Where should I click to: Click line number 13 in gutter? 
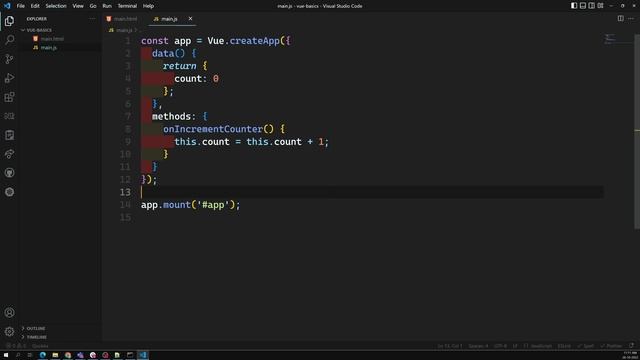(125, 192)
